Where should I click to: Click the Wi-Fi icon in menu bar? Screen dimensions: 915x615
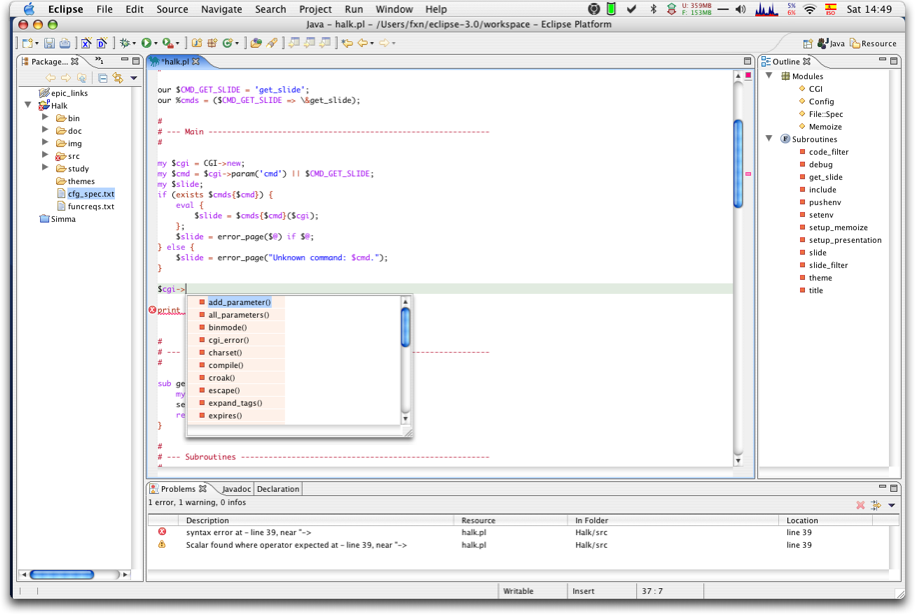point(809,9)
